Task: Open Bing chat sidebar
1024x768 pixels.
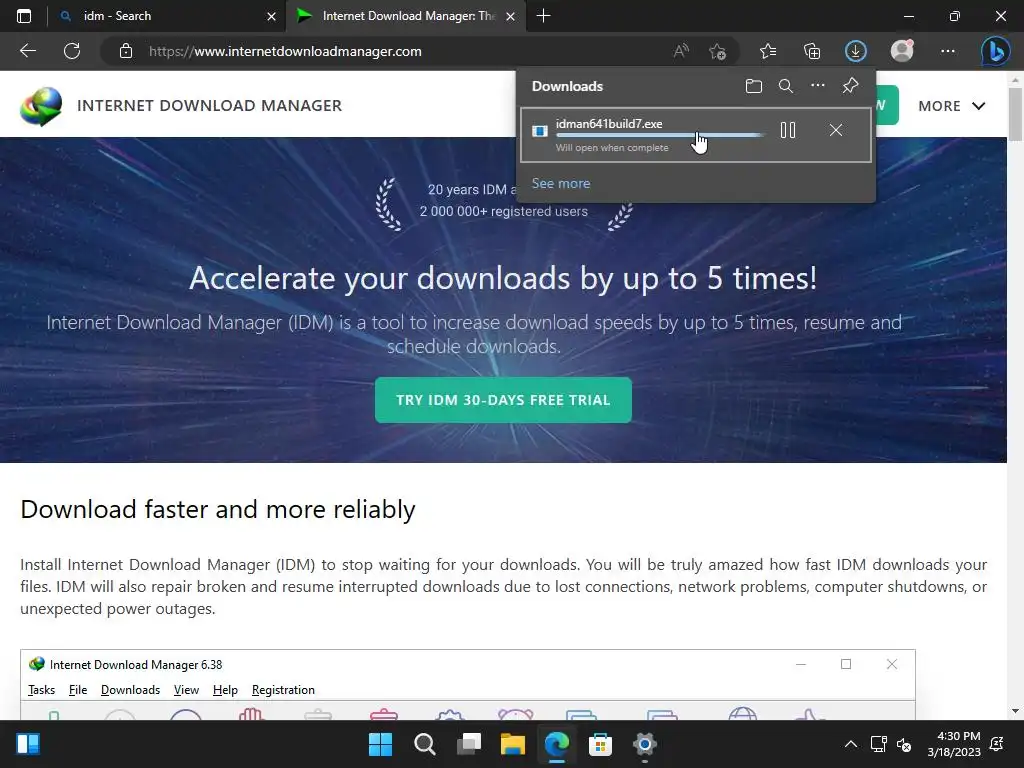Action: (x=995, y=51)
